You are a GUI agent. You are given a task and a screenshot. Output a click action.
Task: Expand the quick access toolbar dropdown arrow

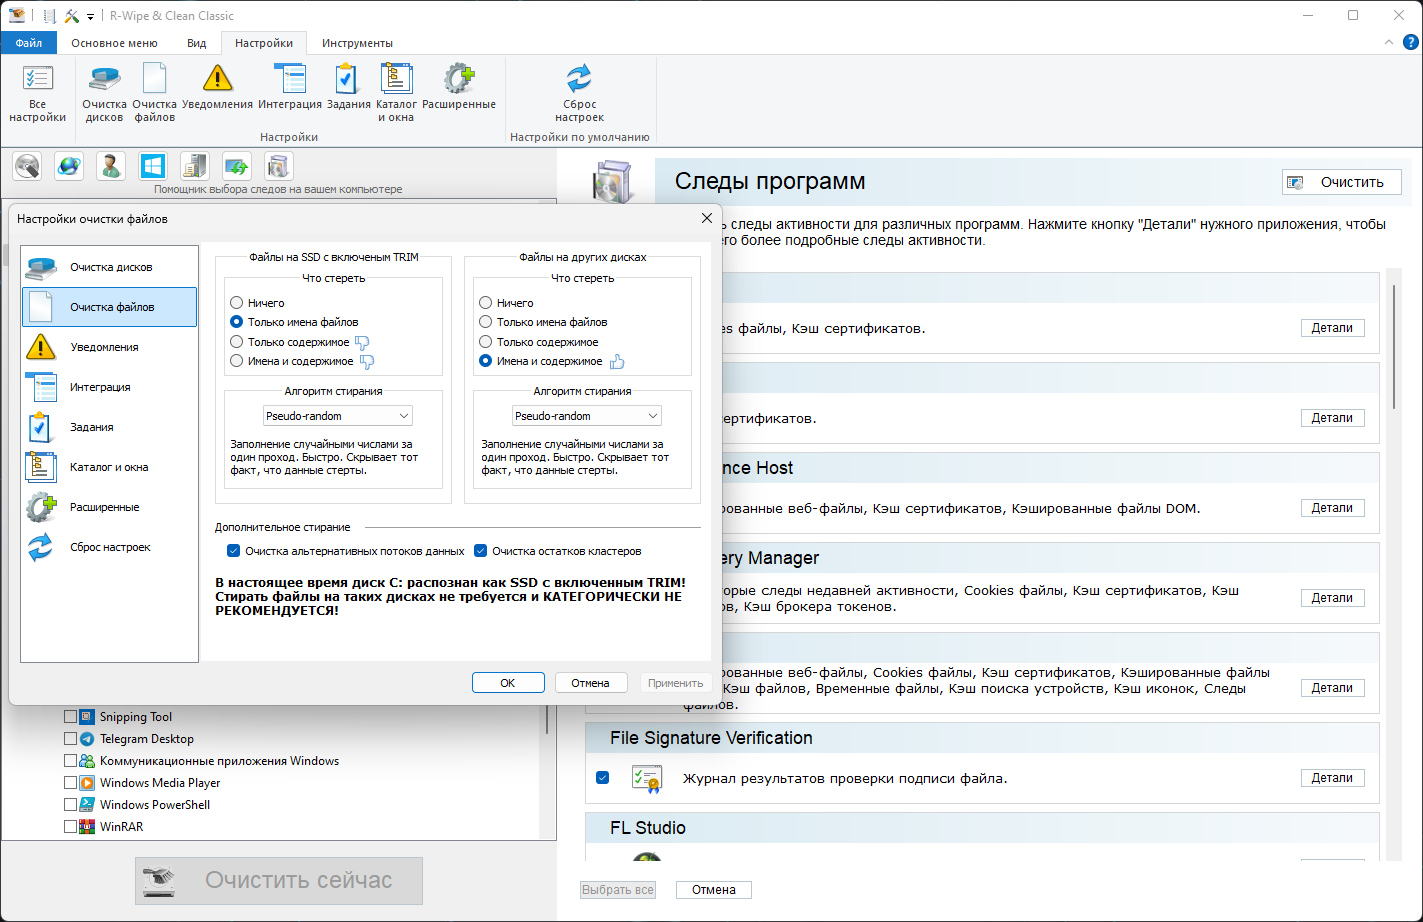[x=91, y=16]
